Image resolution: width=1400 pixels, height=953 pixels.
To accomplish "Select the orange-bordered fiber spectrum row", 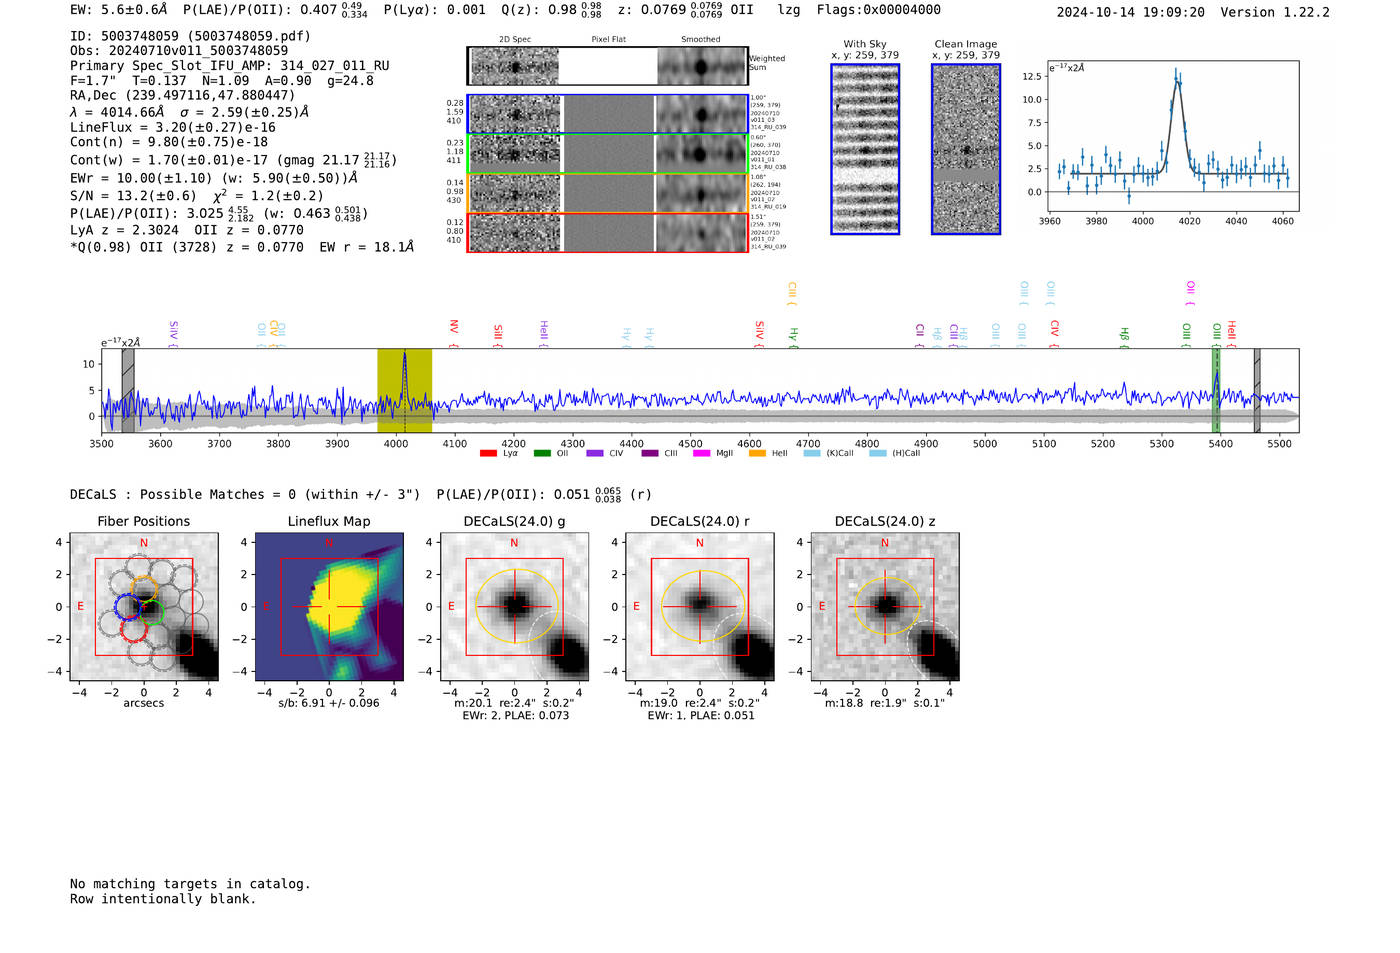I will pos(607,193).
